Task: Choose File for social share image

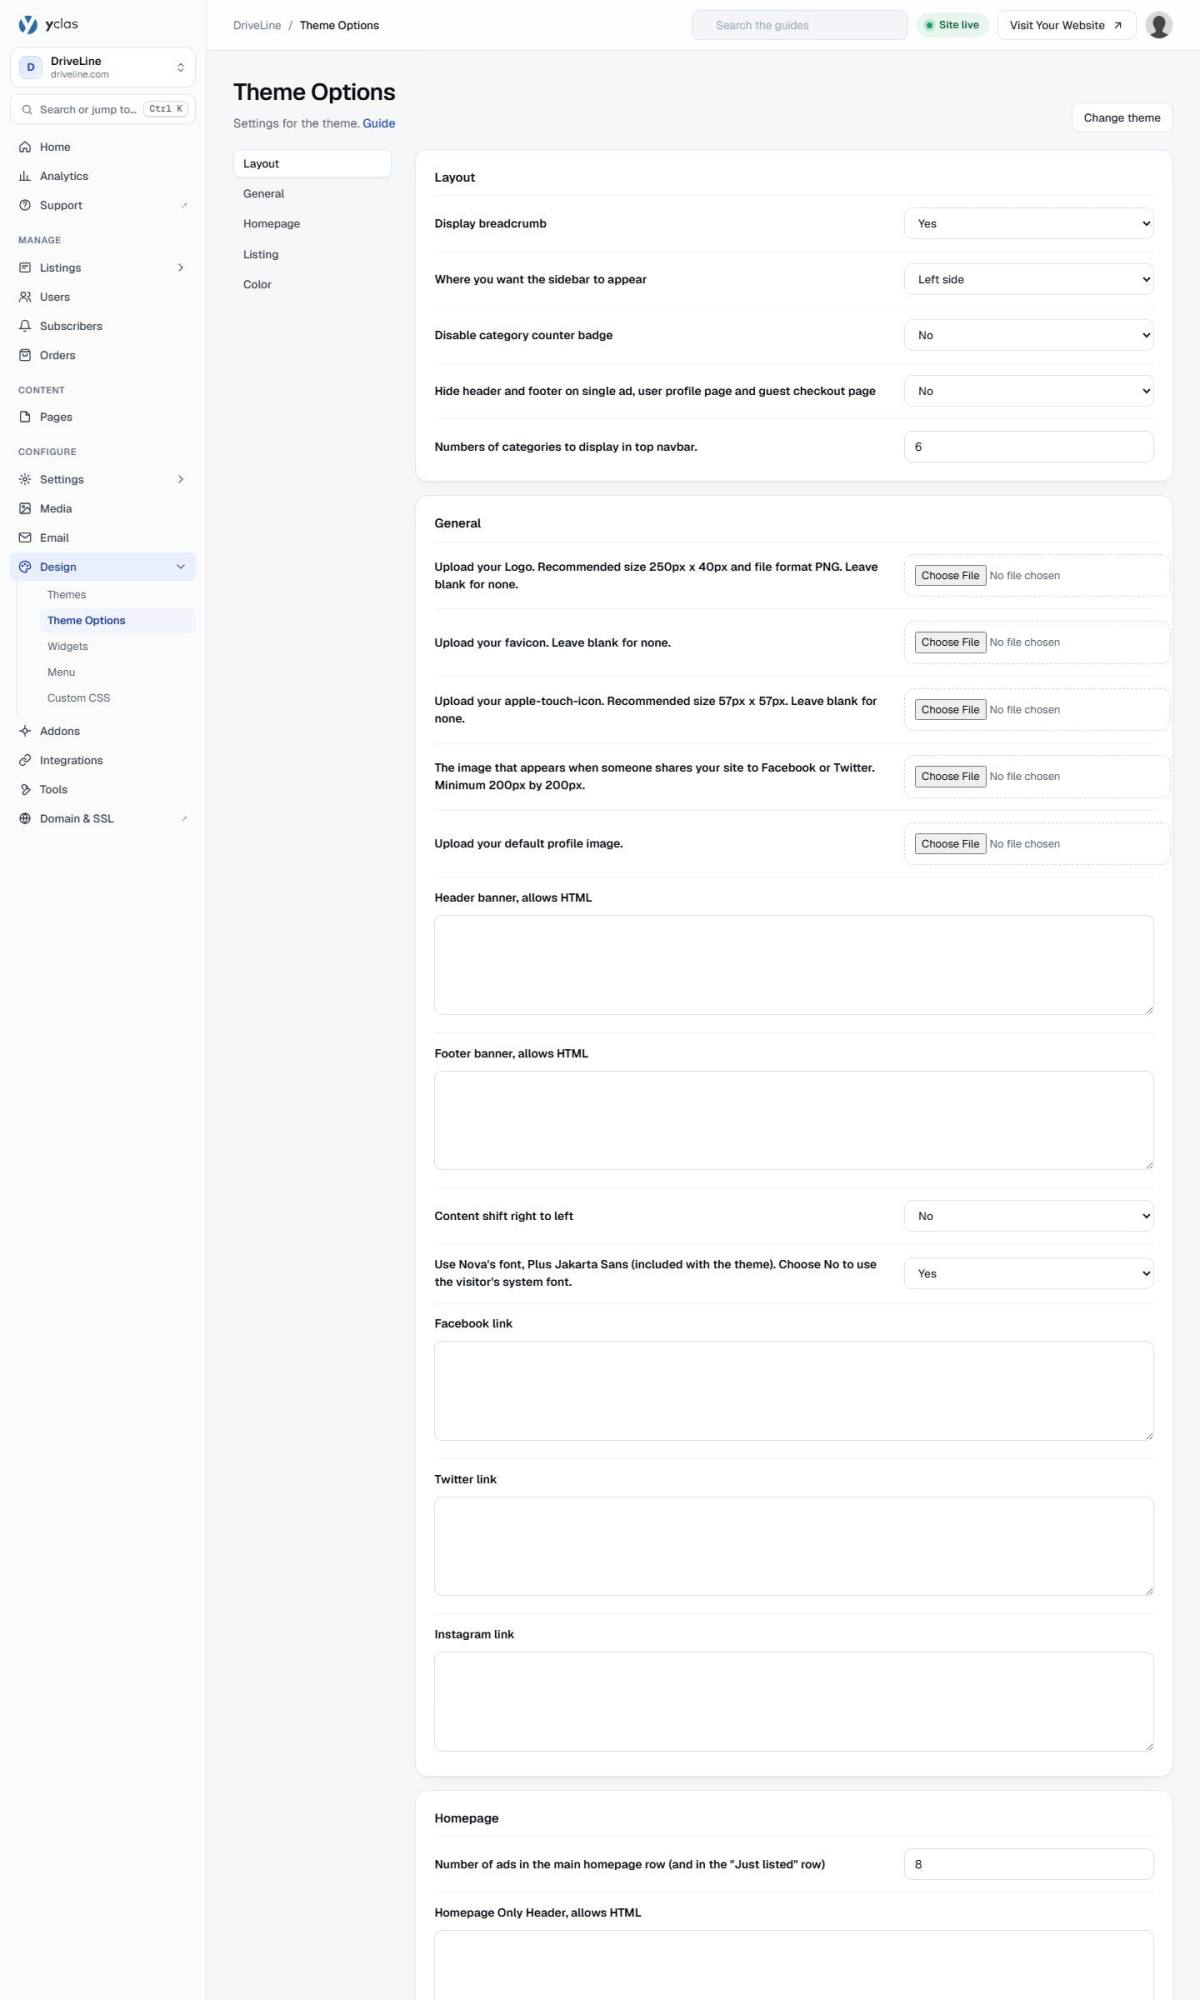Action: tap(950, 777)
